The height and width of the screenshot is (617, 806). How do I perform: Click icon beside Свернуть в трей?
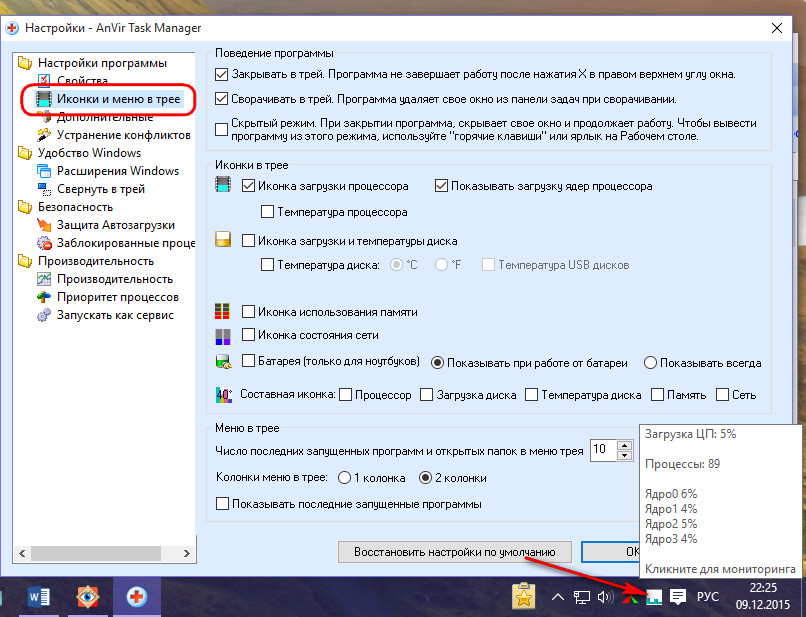[44, 189]
